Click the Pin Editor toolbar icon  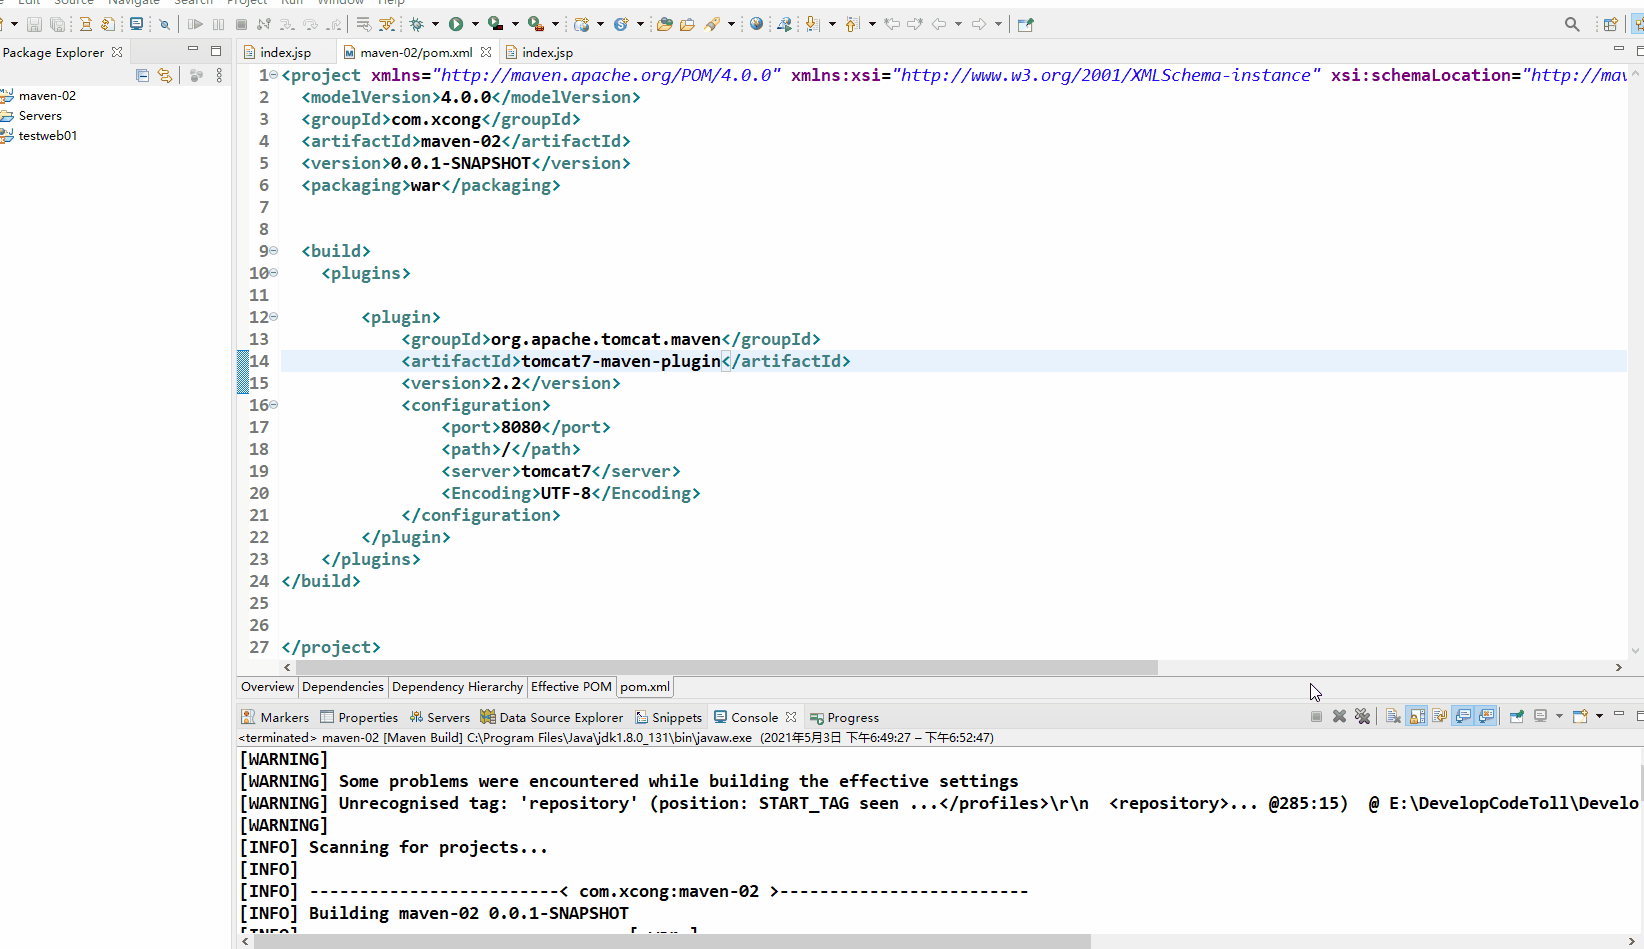[x=1025, y=24]
